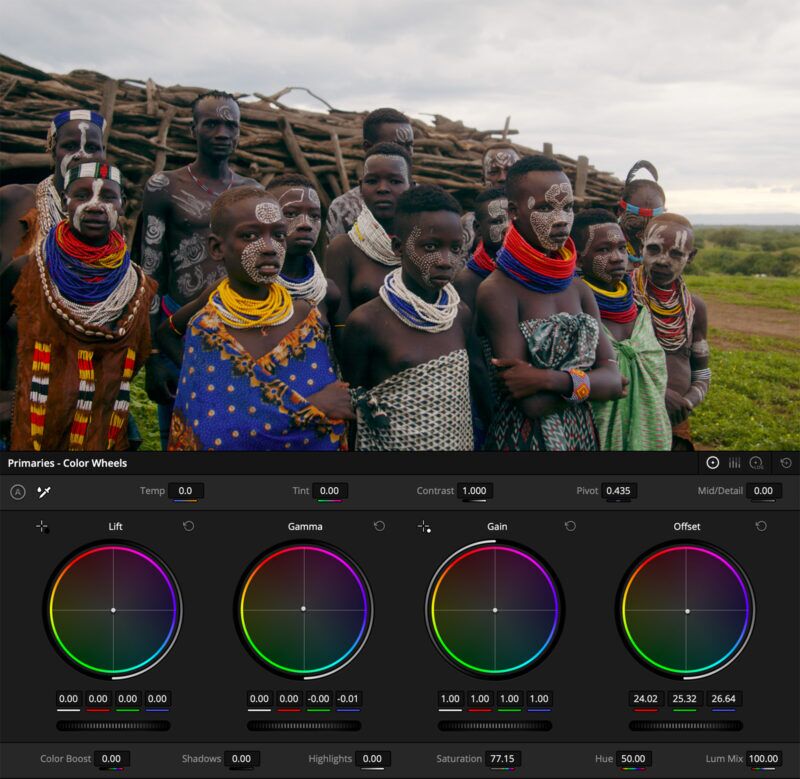Click the Auto Balance 'A' button
Viewport: 800px width, 779px height.
[x=18, y=492]
